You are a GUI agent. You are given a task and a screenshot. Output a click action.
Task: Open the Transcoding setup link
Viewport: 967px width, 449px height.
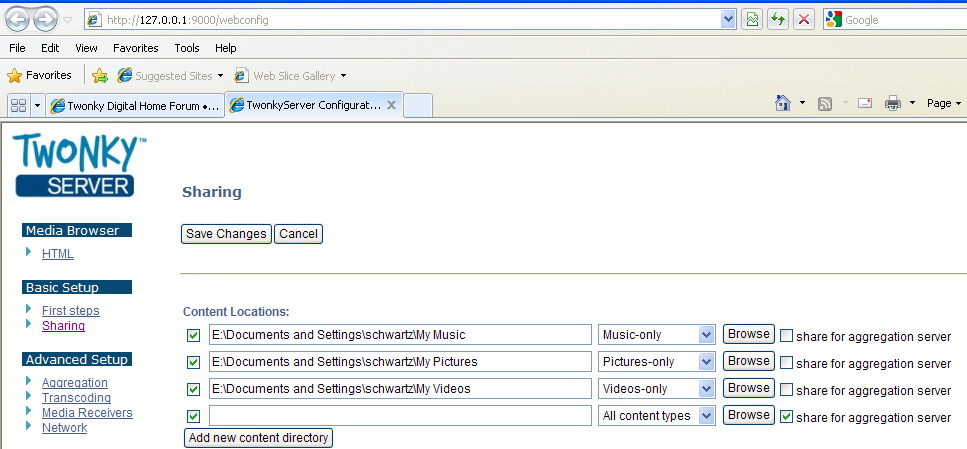tap(76, 398)
